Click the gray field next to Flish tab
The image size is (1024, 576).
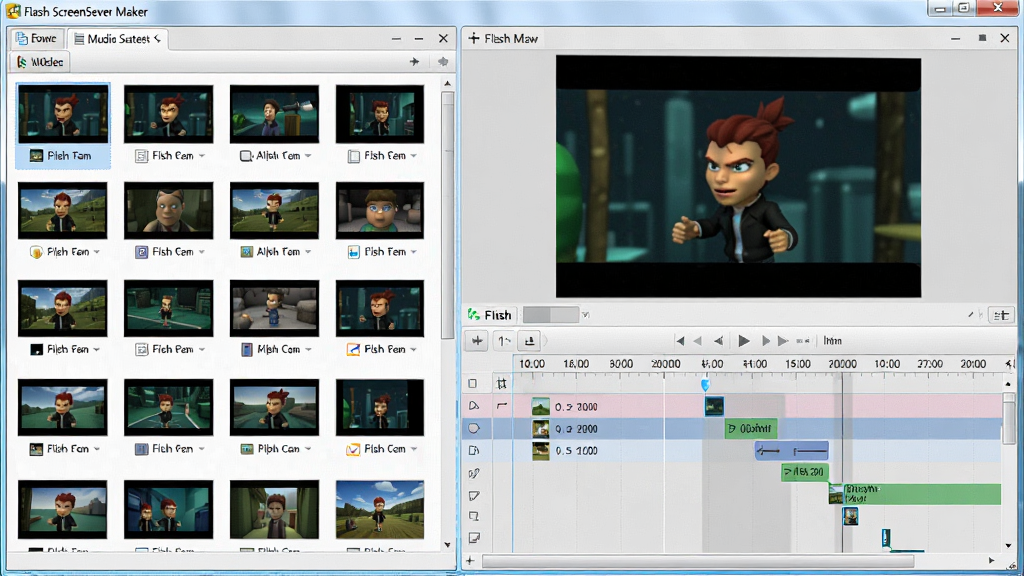pyautogui.click(x=551, y=315)
